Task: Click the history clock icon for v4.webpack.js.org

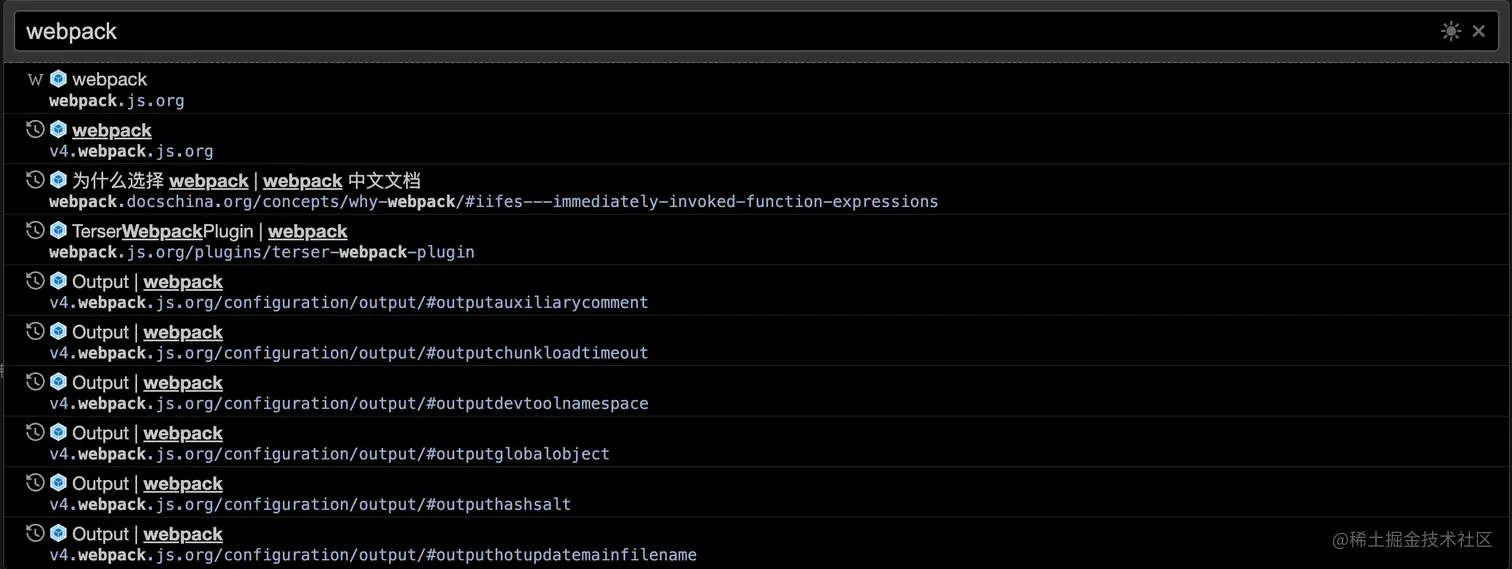Action: pos(35,130)
